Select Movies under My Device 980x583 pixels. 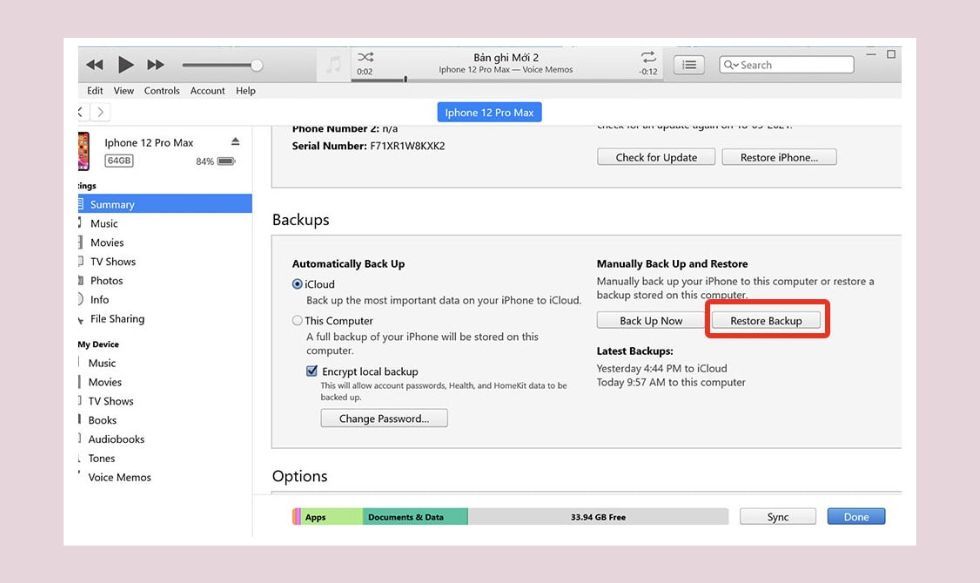pyautogui.click(x=104, y=382)
